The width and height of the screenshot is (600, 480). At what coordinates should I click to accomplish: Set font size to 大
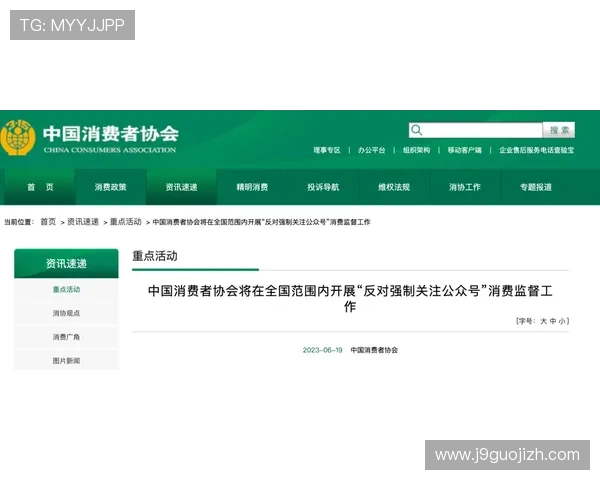click(x=543, y=321)
